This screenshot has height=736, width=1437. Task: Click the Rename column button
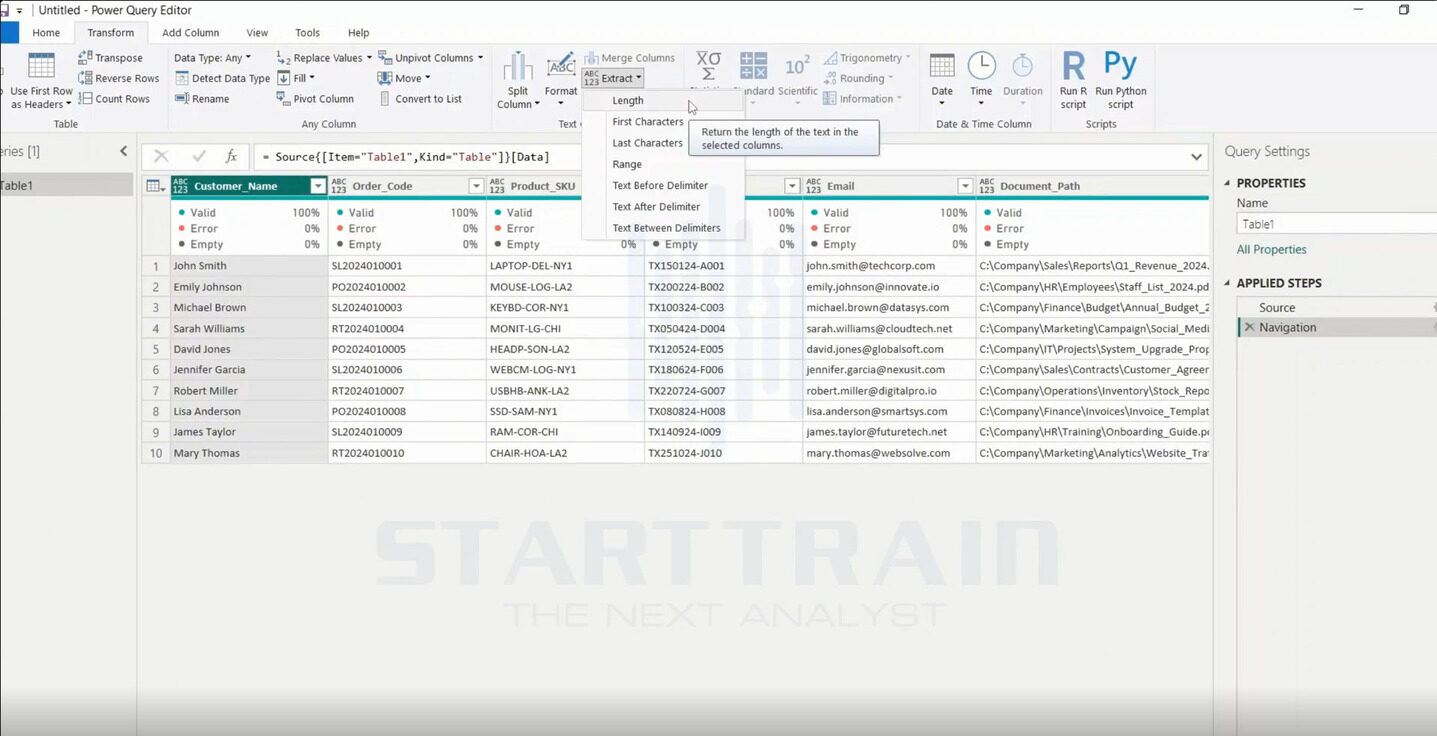tap(202, 99)
